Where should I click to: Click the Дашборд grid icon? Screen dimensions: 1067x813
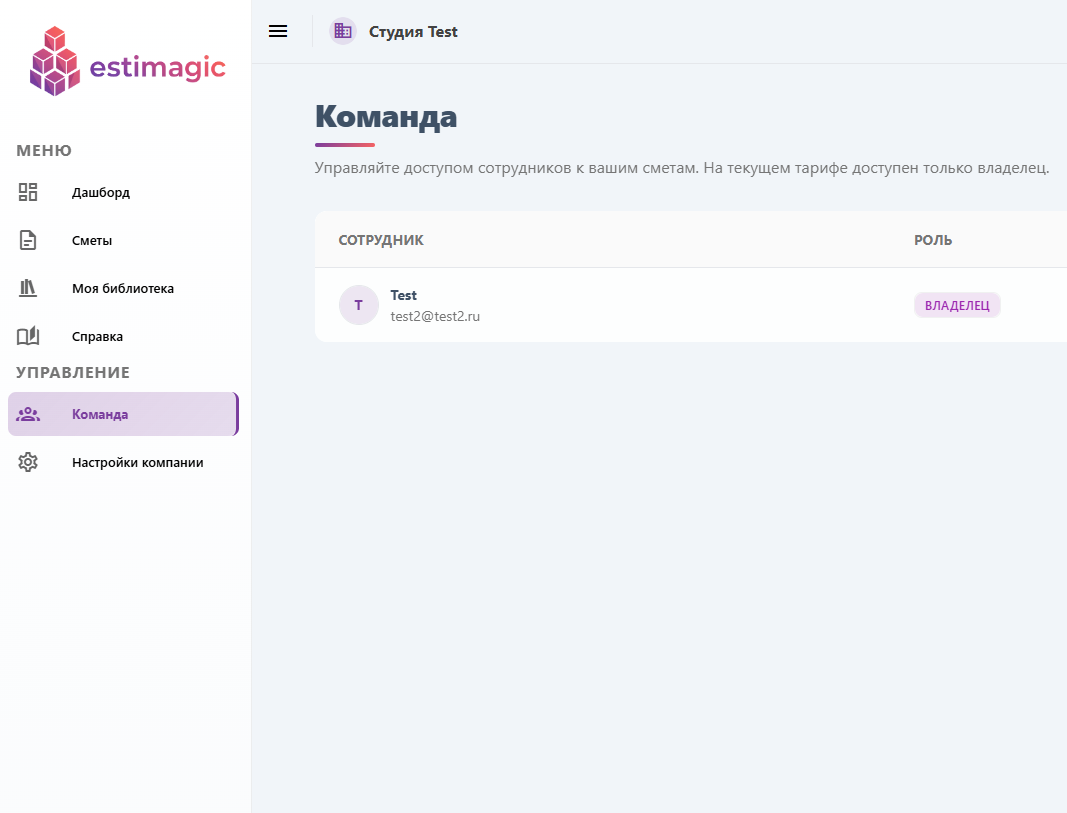(x=28, y=192)
